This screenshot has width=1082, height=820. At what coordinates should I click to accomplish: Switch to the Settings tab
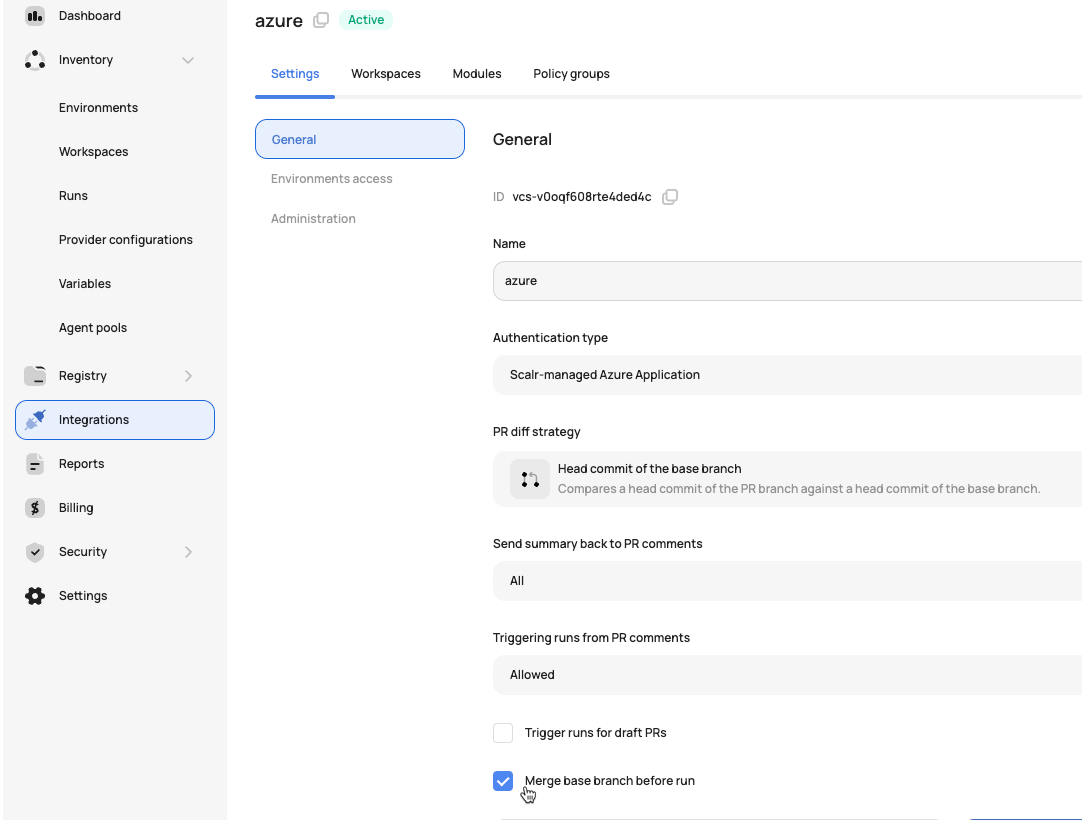[295, 74]
